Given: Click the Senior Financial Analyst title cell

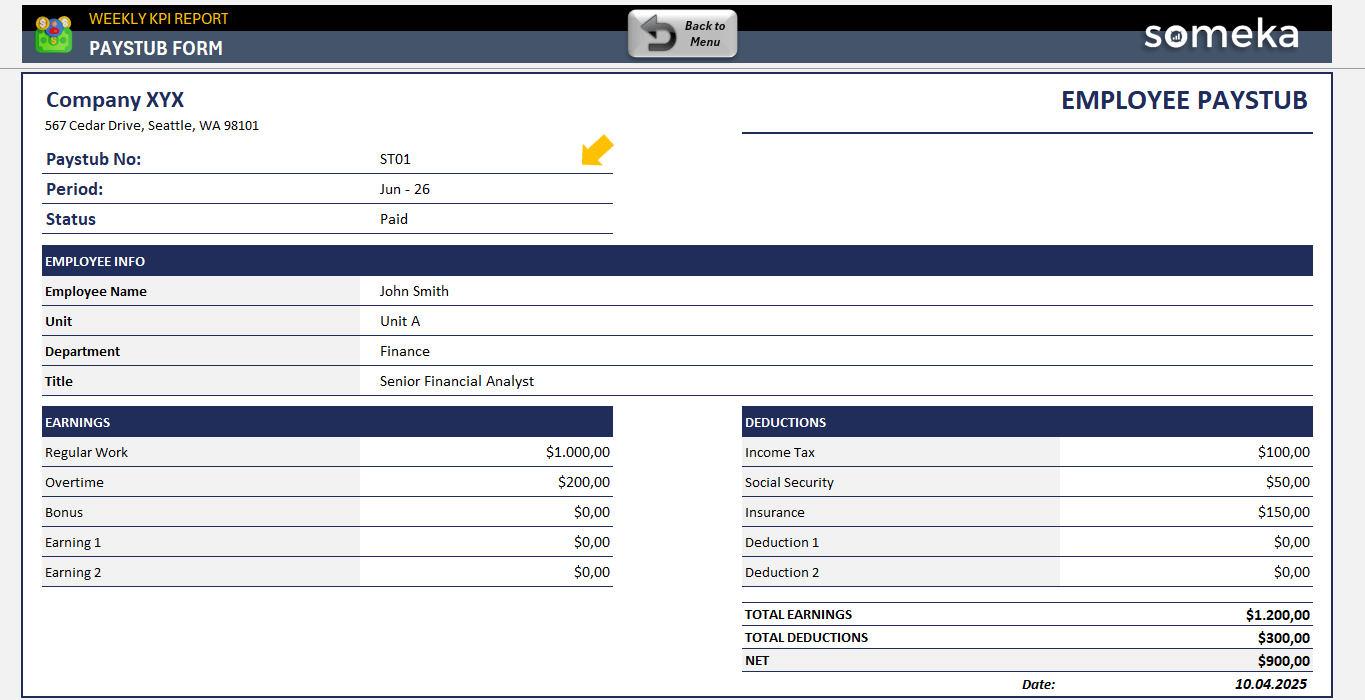Looking at the screenshot, I should tap(457, 381).
